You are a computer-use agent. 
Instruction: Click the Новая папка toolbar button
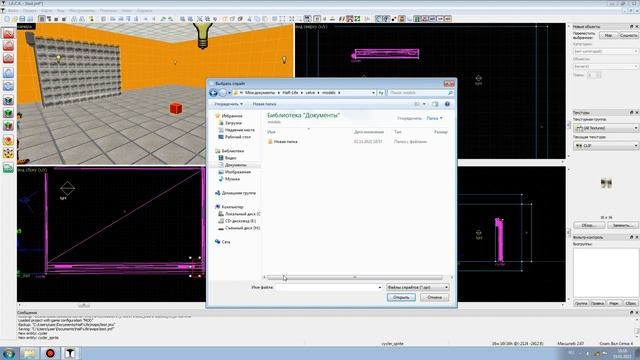(264, 104)
